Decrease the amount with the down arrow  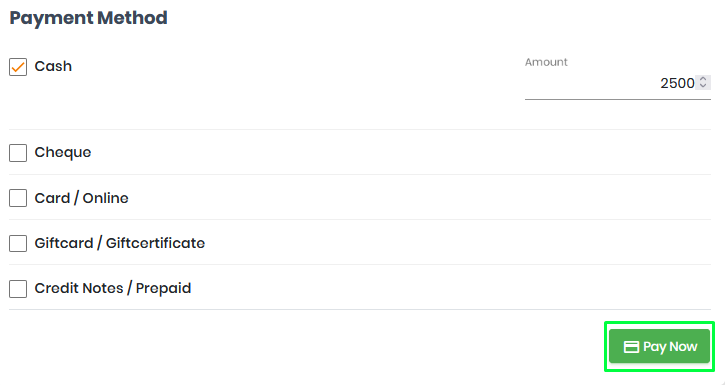pos(703,86)
